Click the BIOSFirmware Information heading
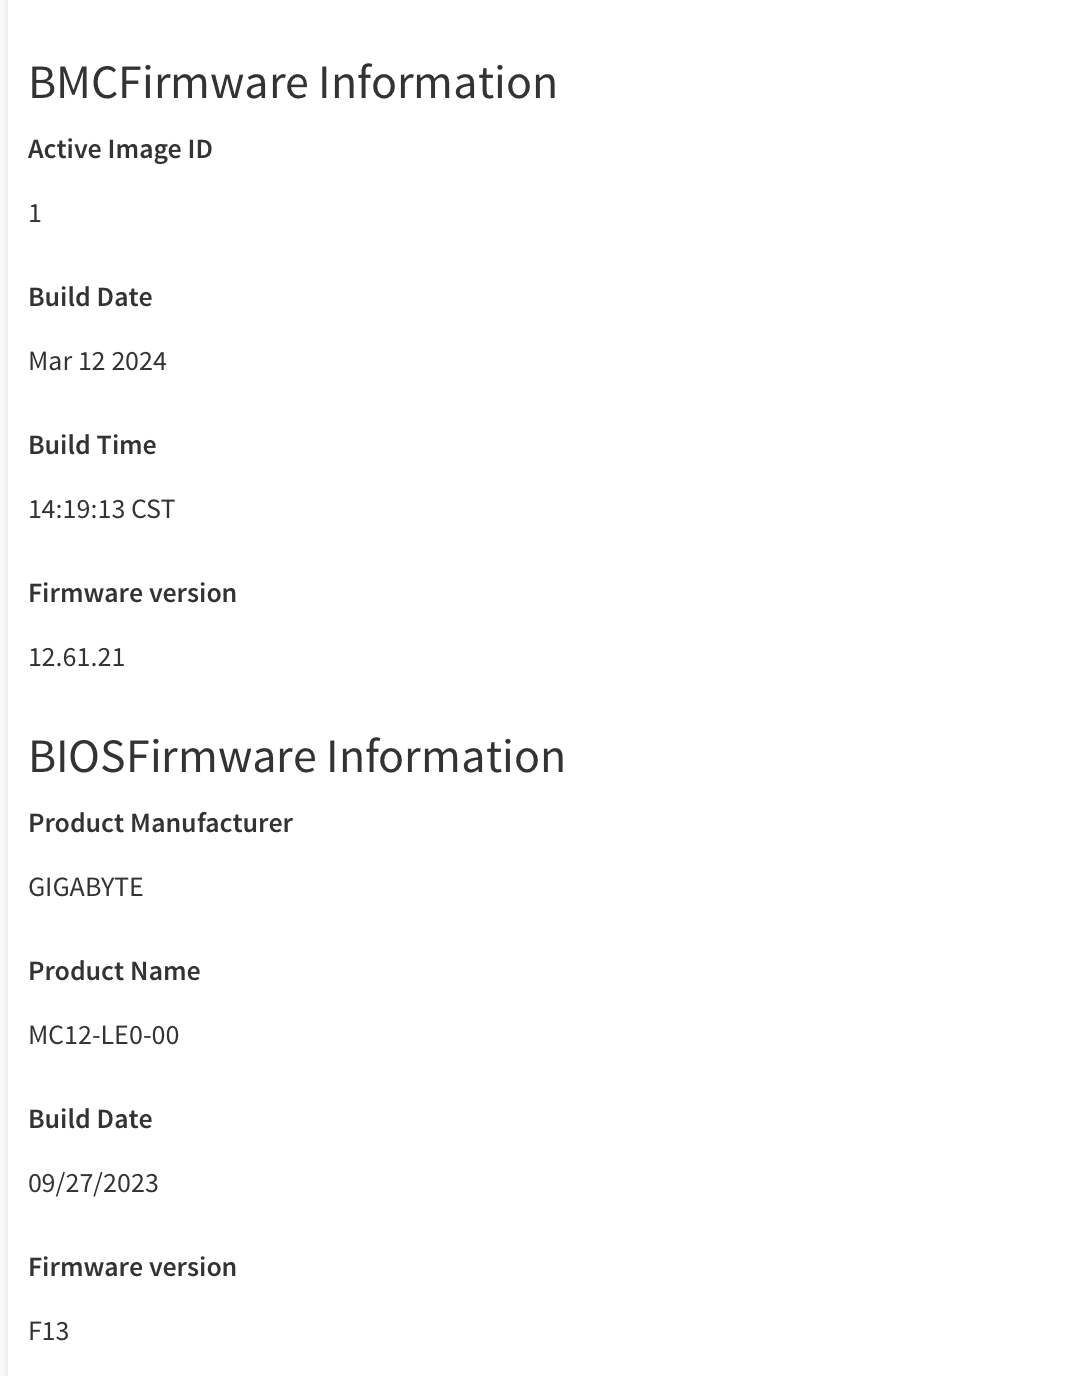The height and width of the screenshot is (1376, 1092). point(297,756)
